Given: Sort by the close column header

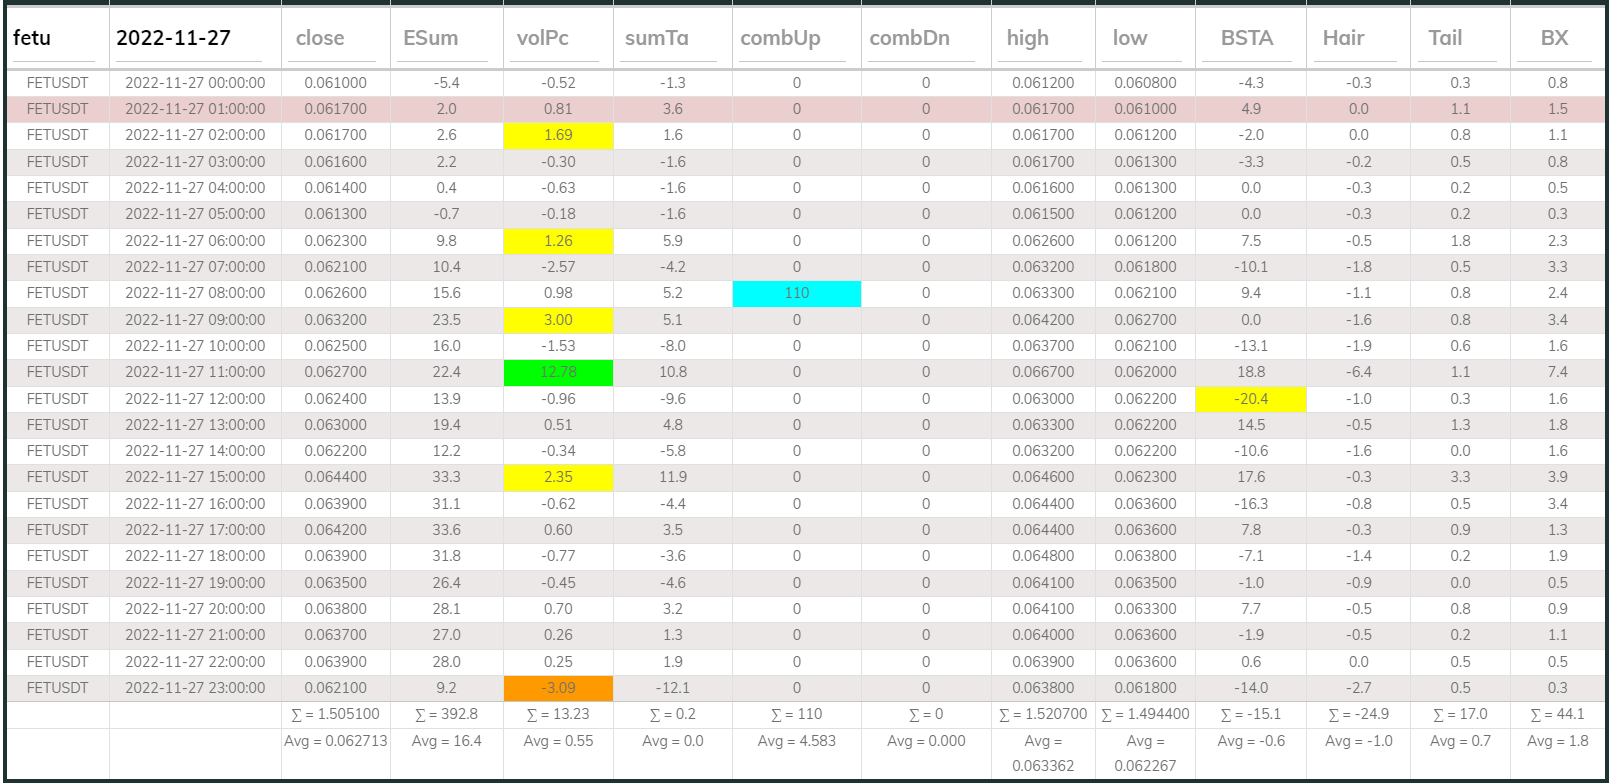Looking at the screenshot, I should [x=320, y=38].
